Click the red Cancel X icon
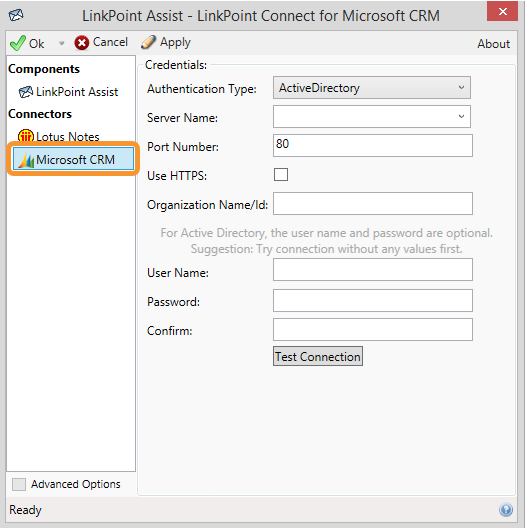Screen dimensions: 525x528 tap(81, 43)
